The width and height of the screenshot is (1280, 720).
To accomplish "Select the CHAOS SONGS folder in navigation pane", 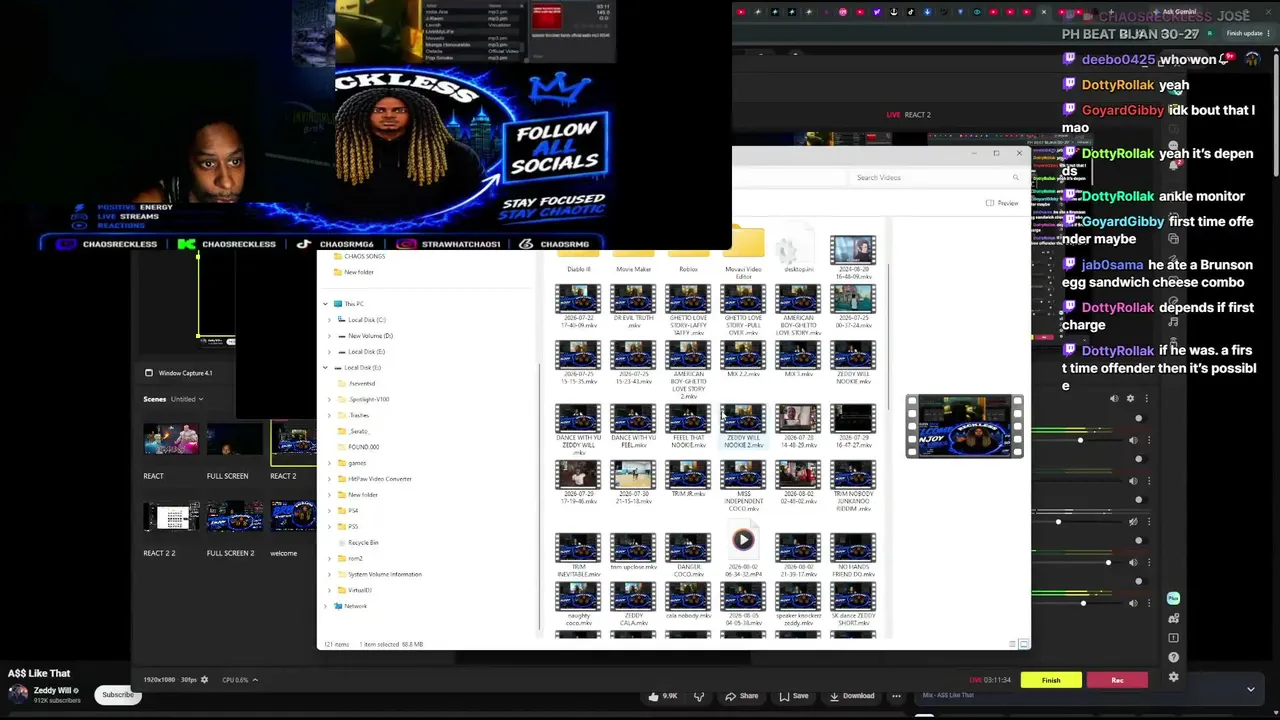I will pyautogui.click(x=359, y=257).
